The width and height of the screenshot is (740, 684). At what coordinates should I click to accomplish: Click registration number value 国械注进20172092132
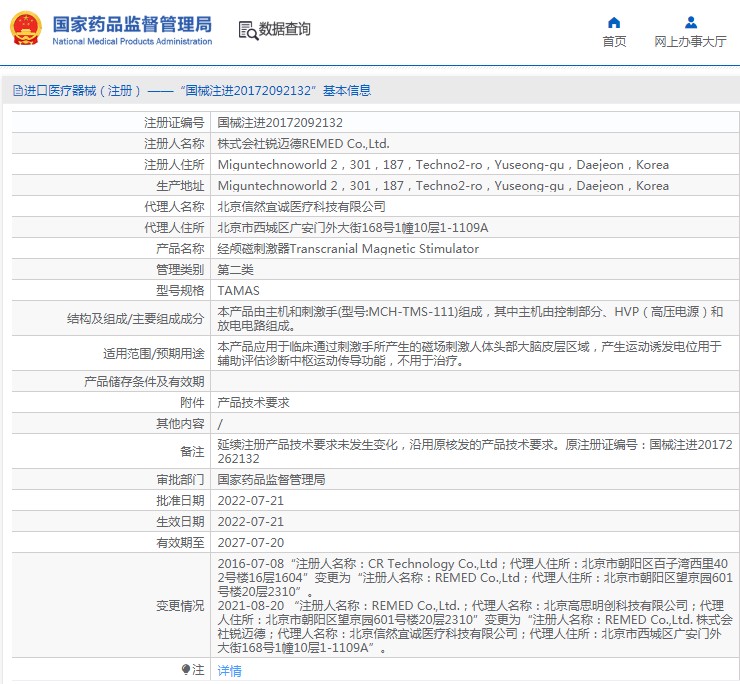coord(280,123)
